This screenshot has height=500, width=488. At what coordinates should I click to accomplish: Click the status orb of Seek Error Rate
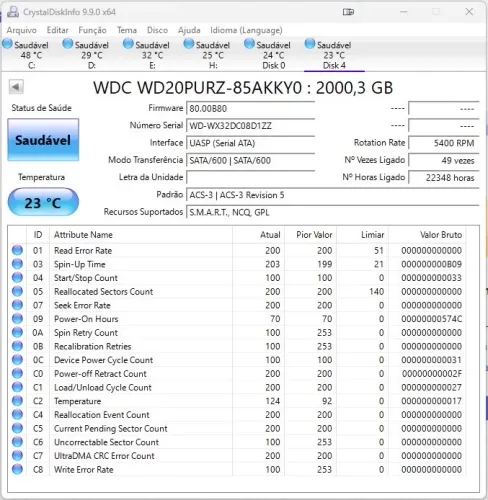pos(17,305)
